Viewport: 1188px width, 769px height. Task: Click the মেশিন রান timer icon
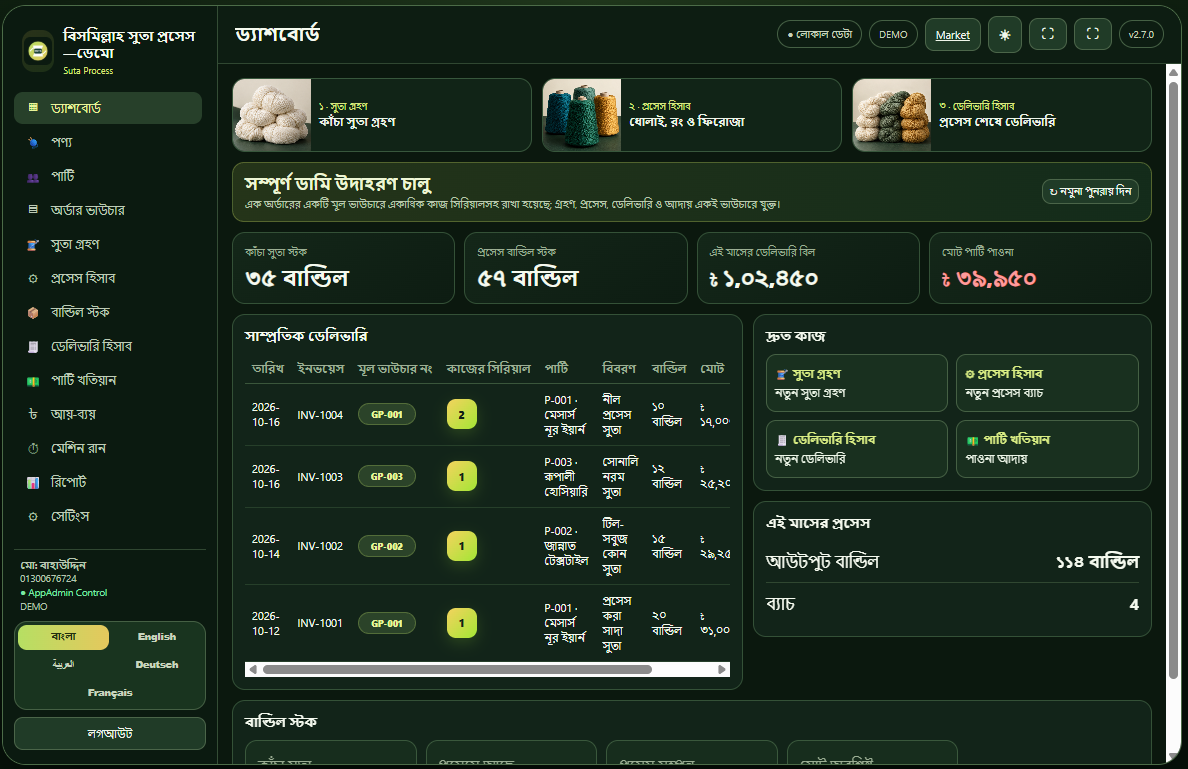point(33,449)
